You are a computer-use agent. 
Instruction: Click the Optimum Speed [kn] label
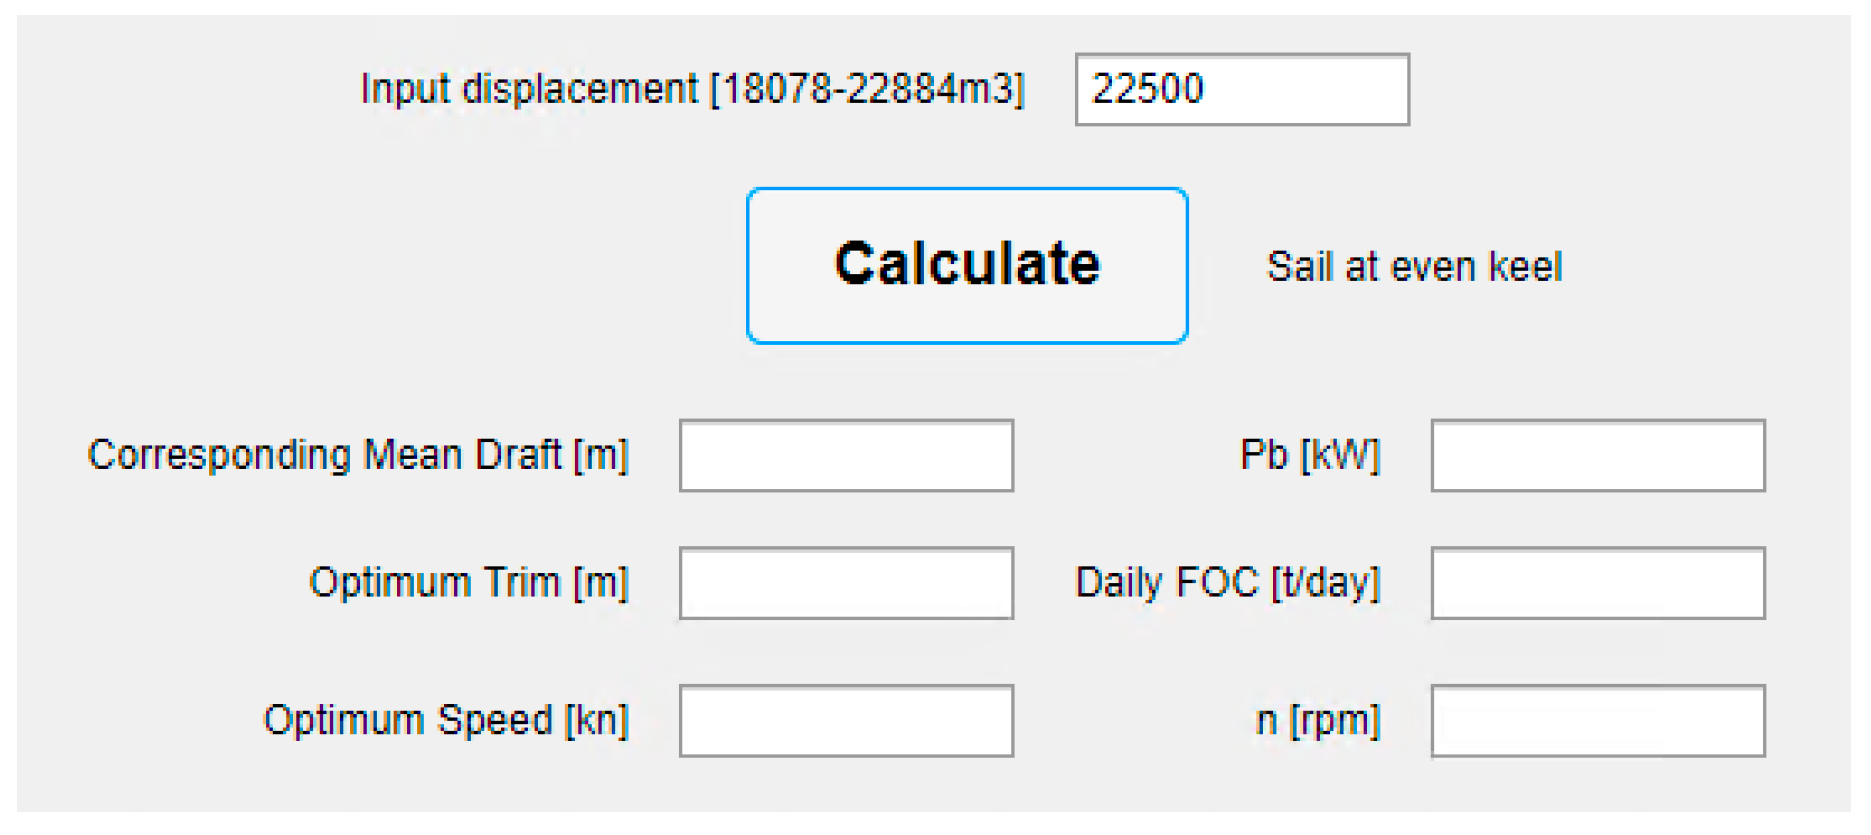point(446,720)
